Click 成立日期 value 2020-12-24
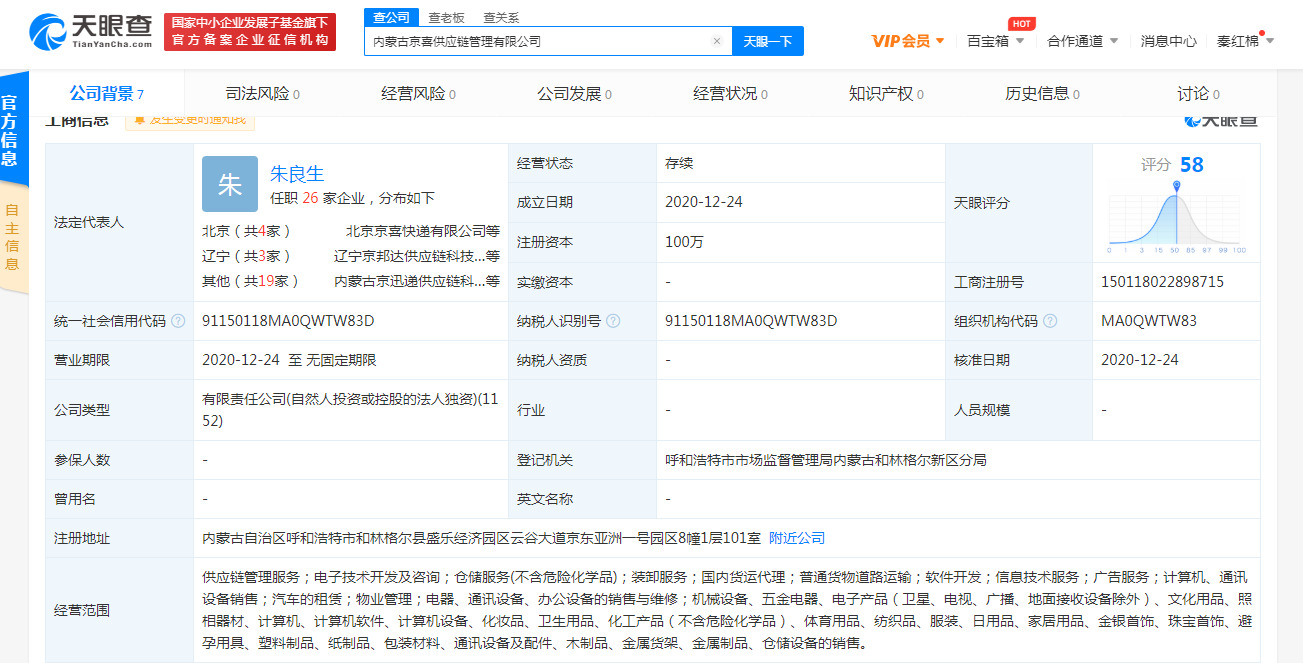The height and width of the screenshot is (663, 1303). 706,202
